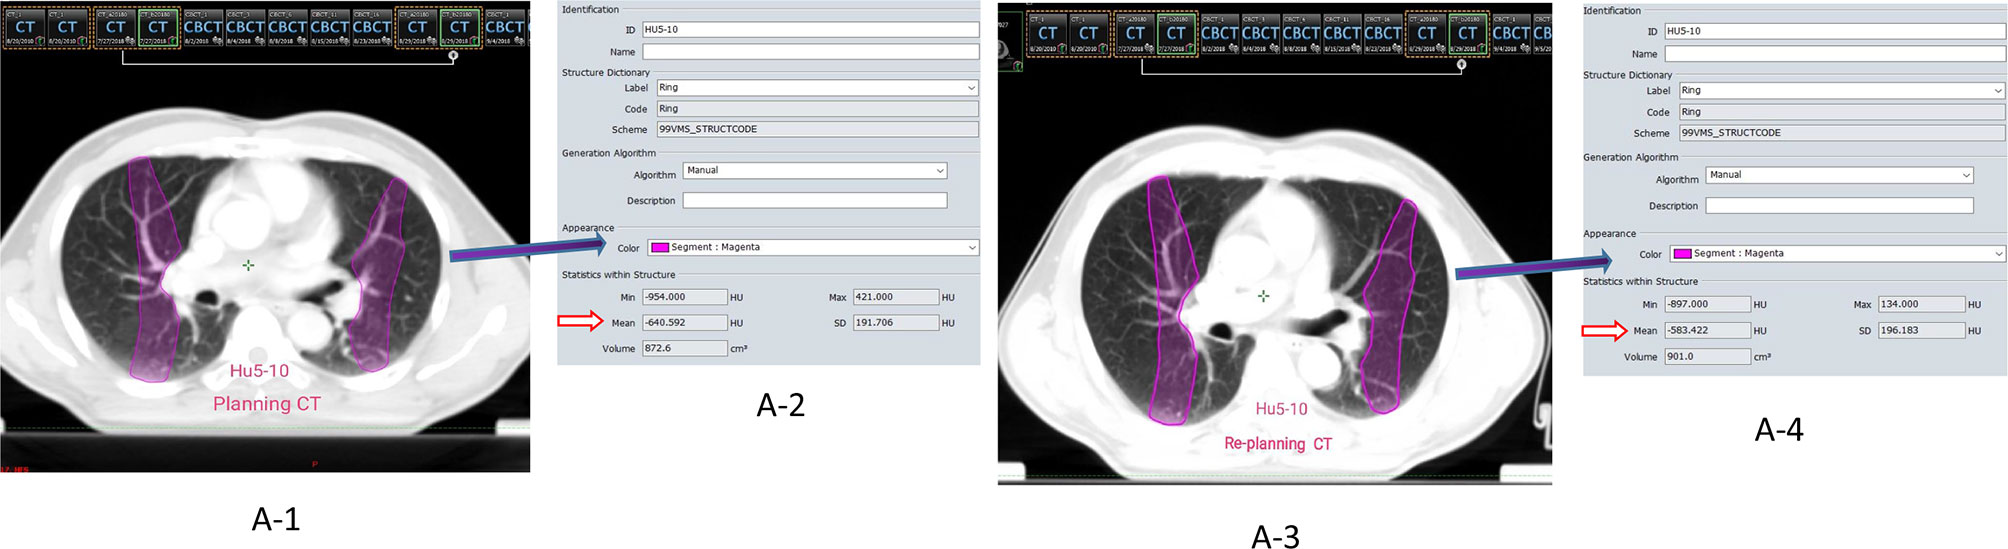2008x549 pixels.
Task: Click the registration link pin marker in panel A-3
Action: [x=1461, y=65]
